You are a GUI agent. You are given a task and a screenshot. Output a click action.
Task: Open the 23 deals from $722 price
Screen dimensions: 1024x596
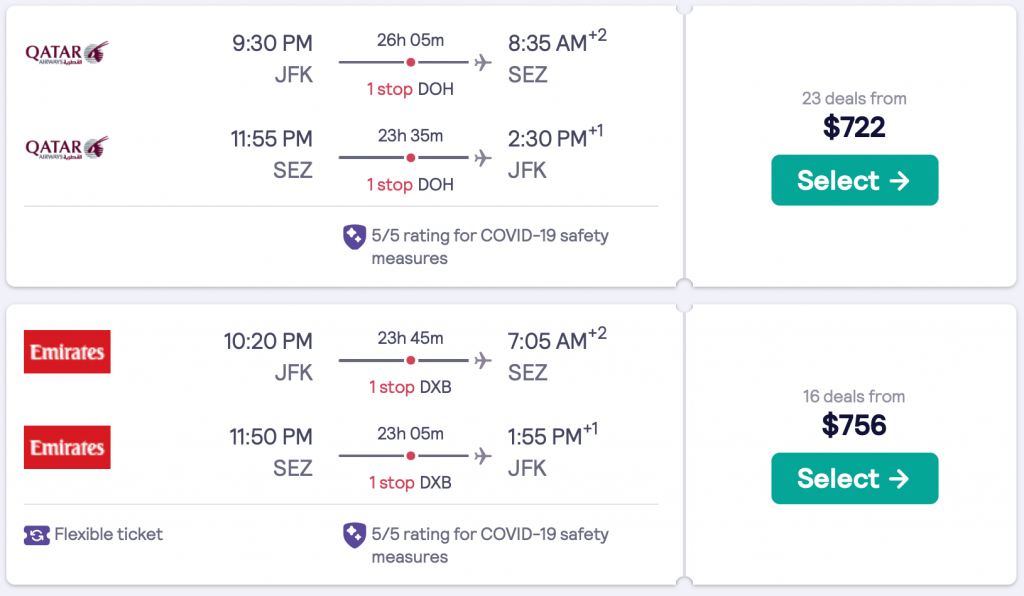click(854, 126)
